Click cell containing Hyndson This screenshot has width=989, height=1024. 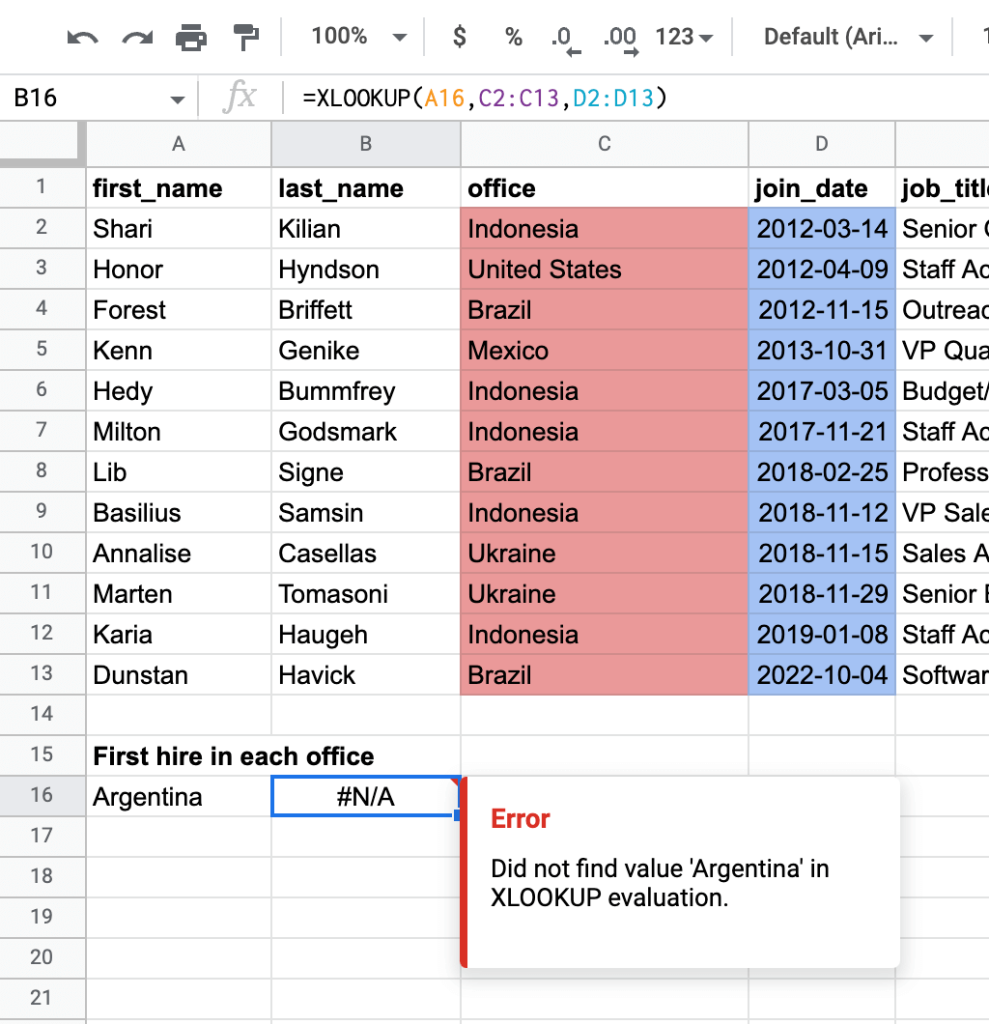[x=366, y=269]
